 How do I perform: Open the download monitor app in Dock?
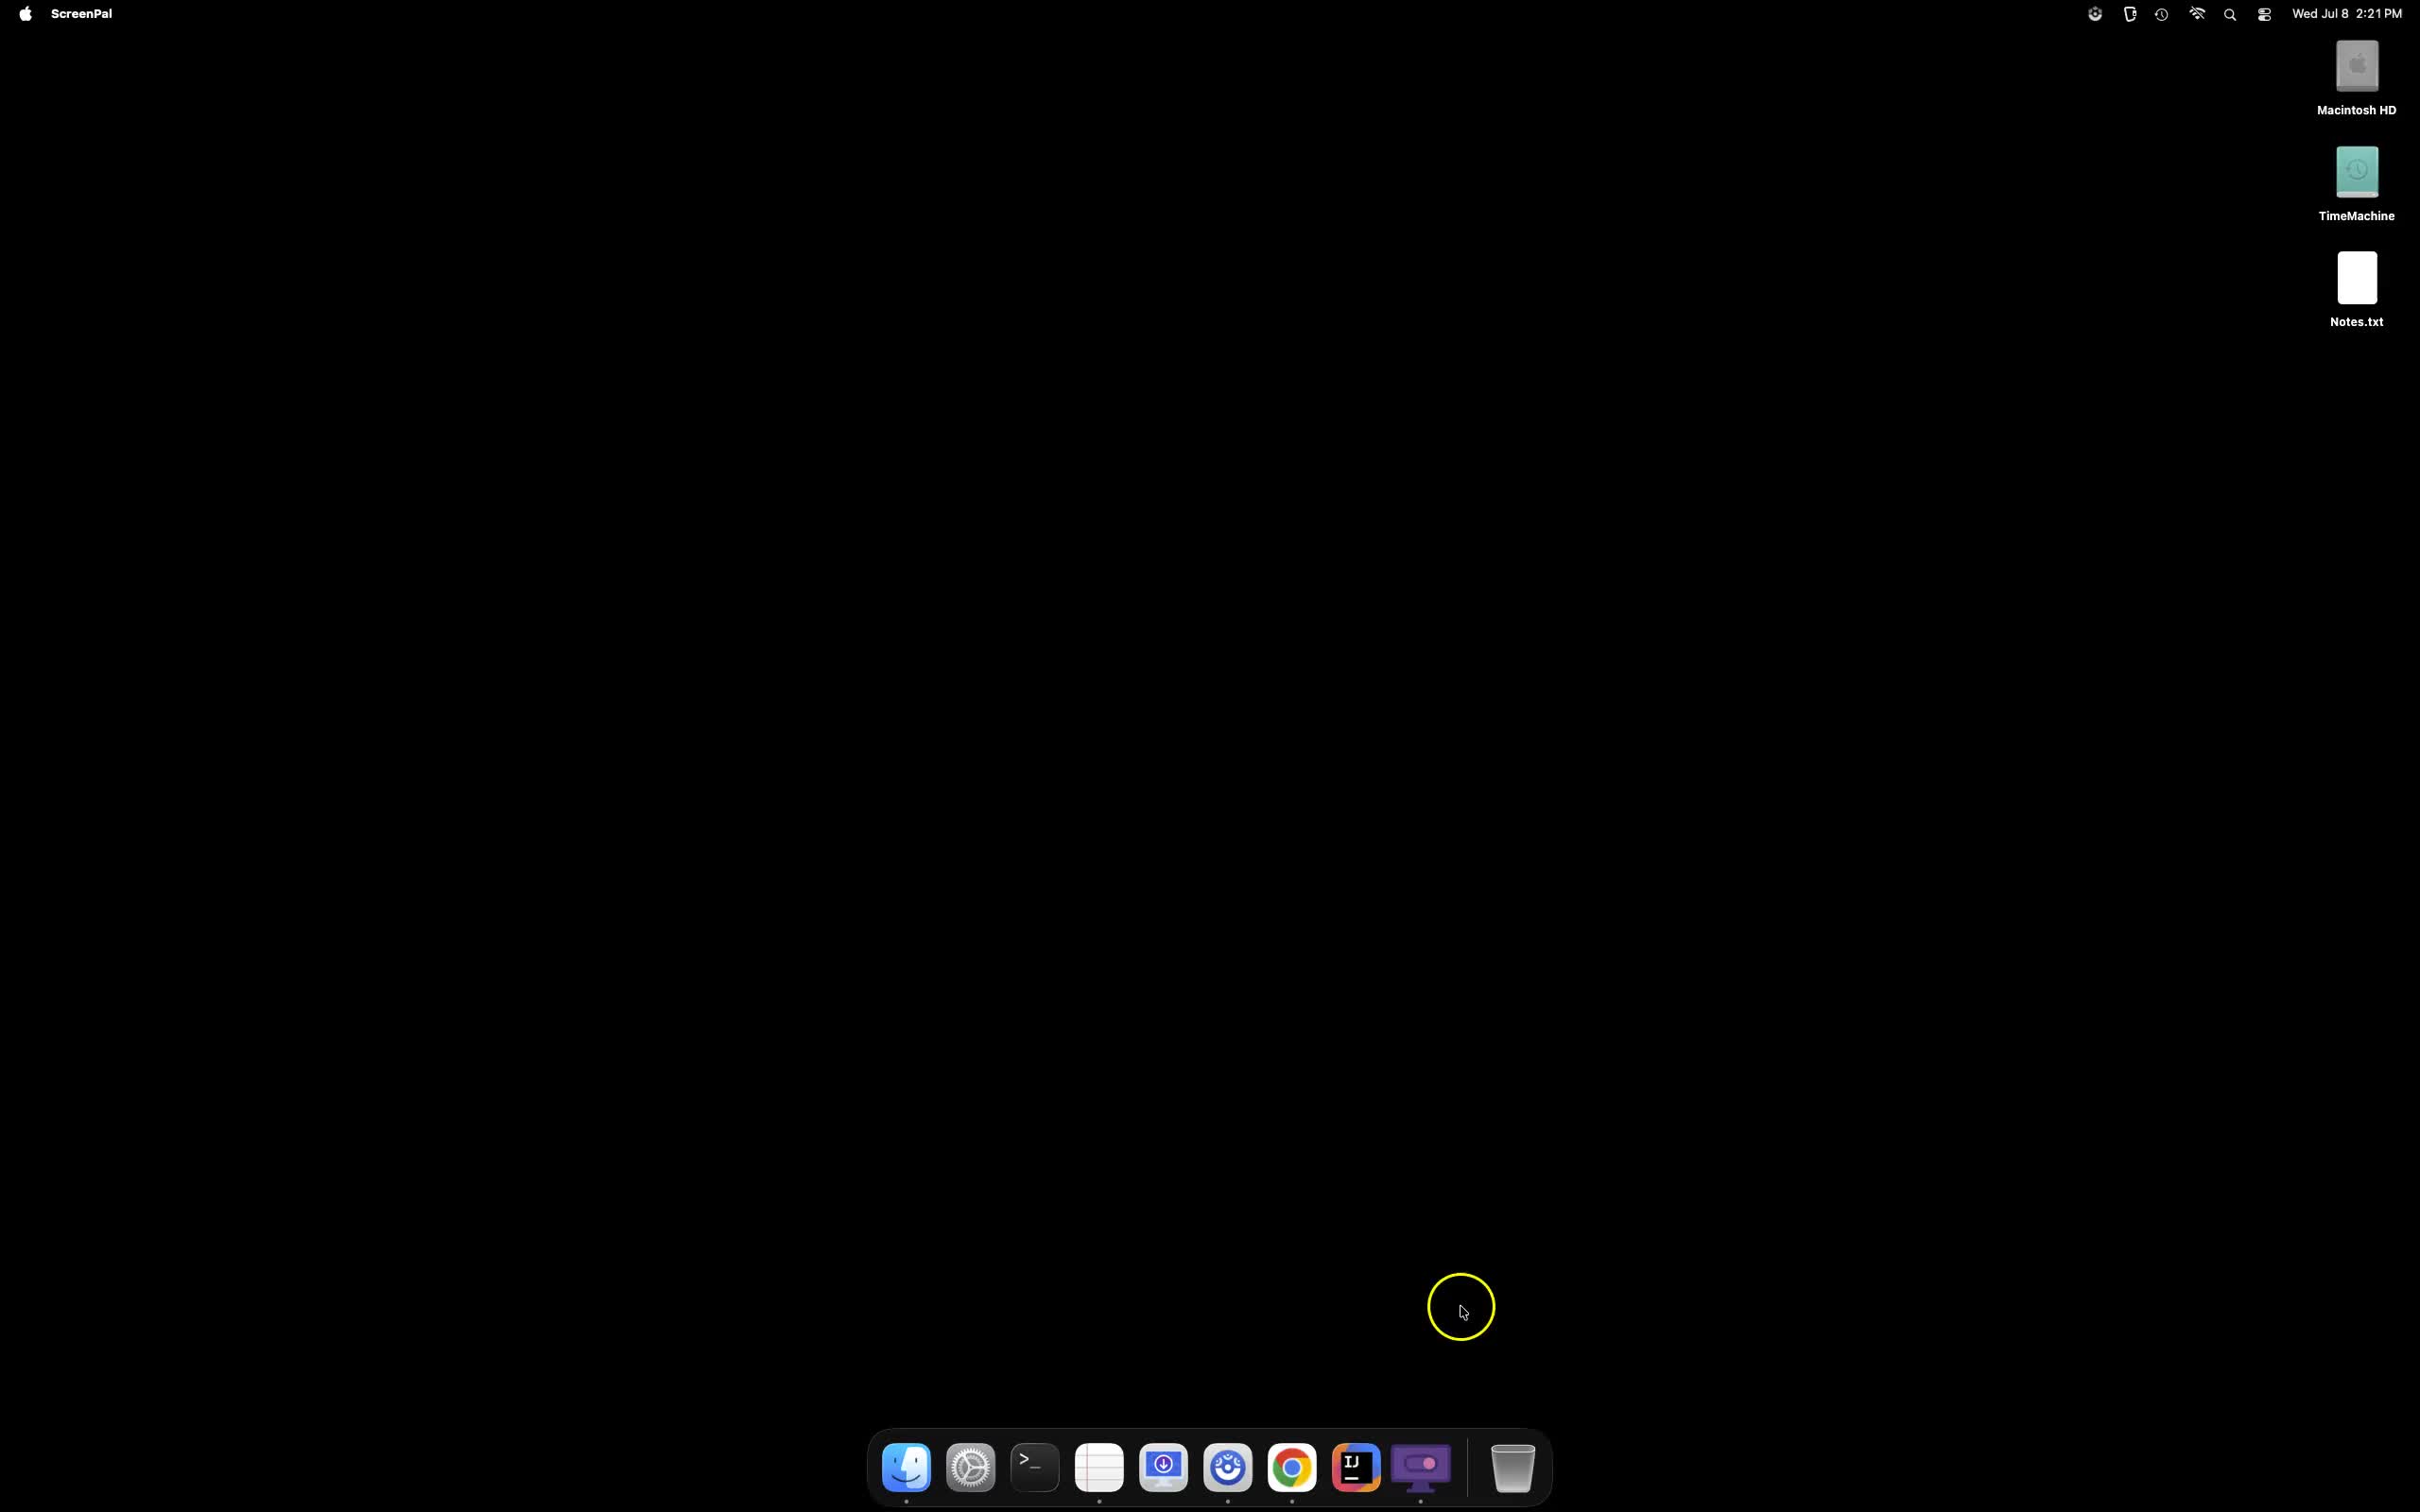[1163, 1467]
